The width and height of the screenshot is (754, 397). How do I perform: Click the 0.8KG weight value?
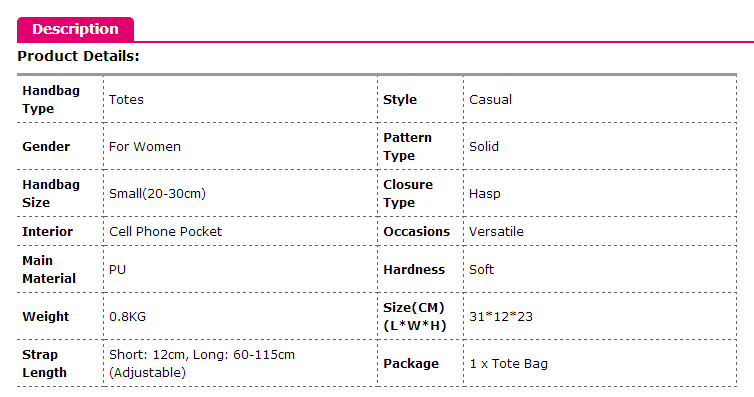pos(127,317)
